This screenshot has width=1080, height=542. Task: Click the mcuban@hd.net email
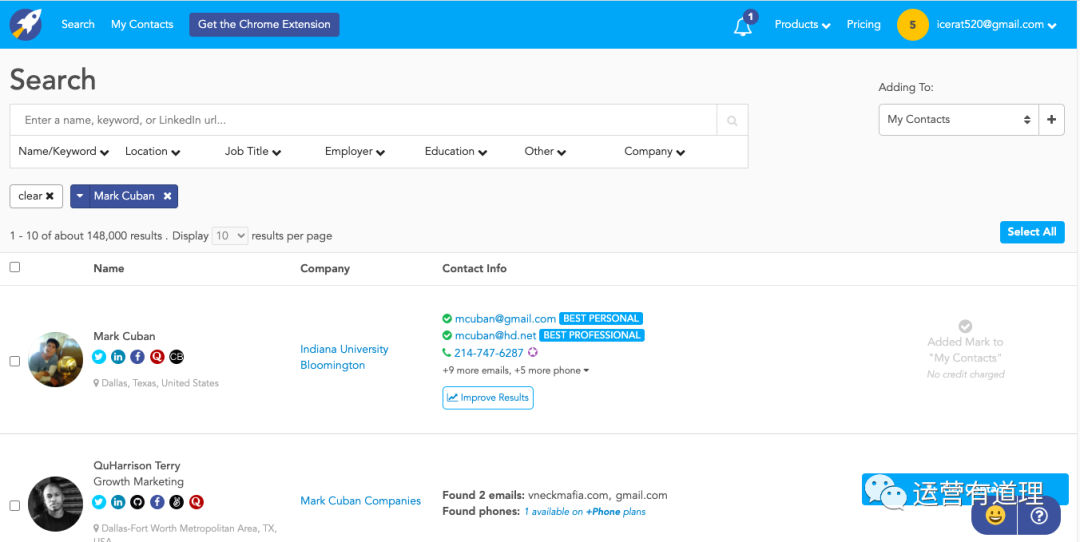[495, 335]
